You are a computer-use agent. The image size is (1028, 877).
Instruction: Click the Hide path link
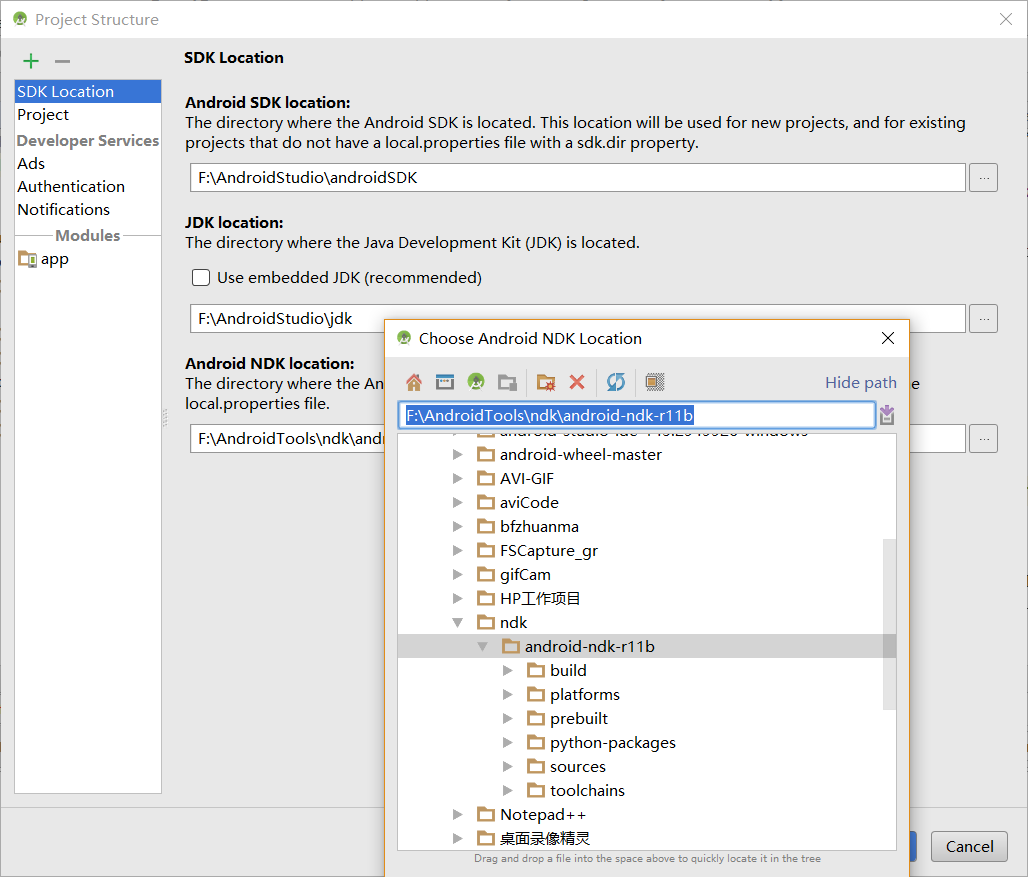[x=860, y=382]
